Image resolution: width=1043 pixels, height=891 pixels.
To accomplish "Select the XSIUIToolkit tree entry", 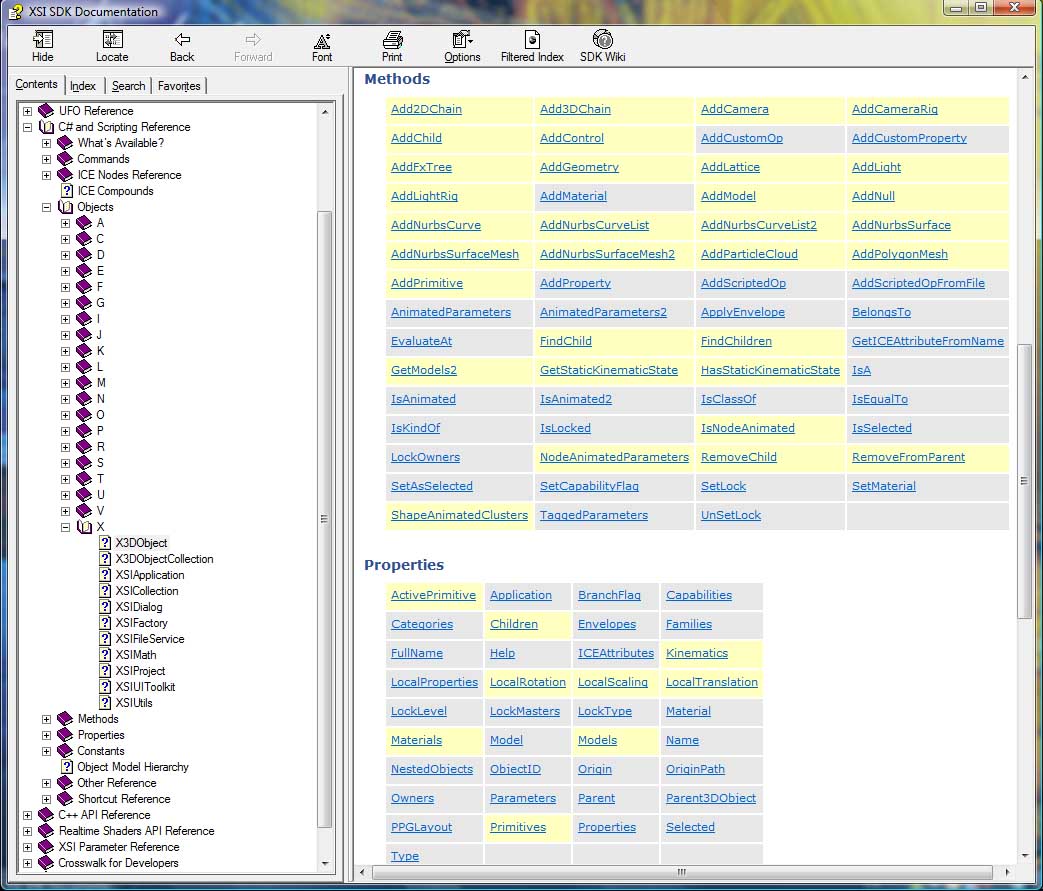I will 146,687.
